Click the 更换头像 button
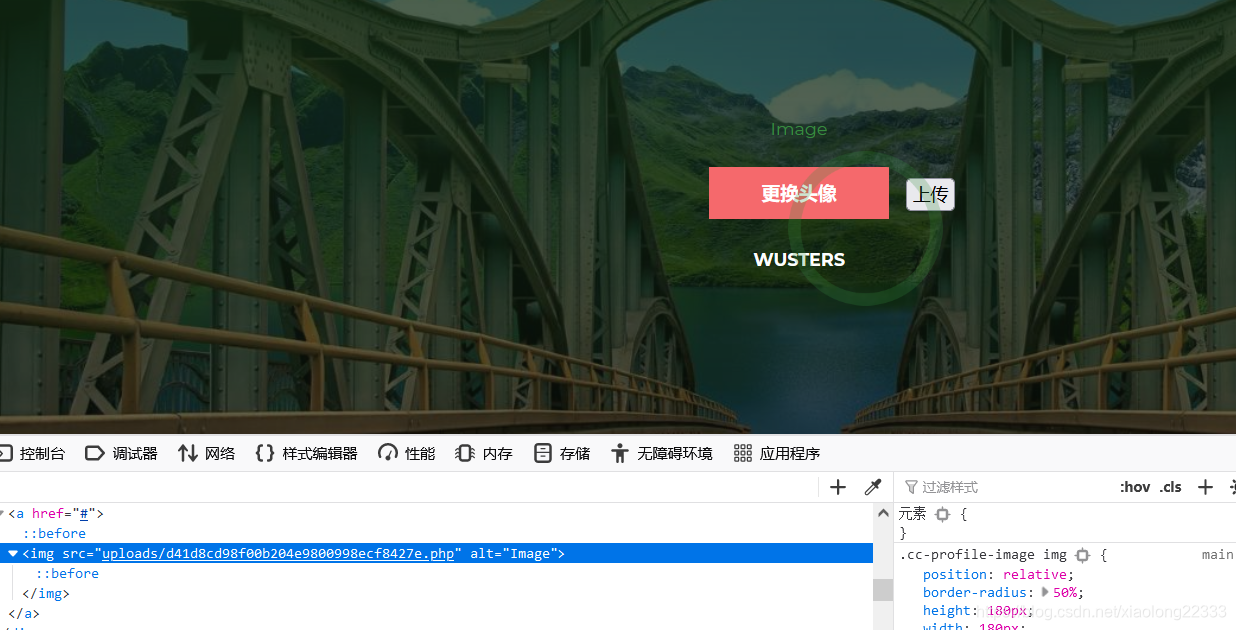The height and width of the screenshot is (630, 1236). tap(799, 193)
